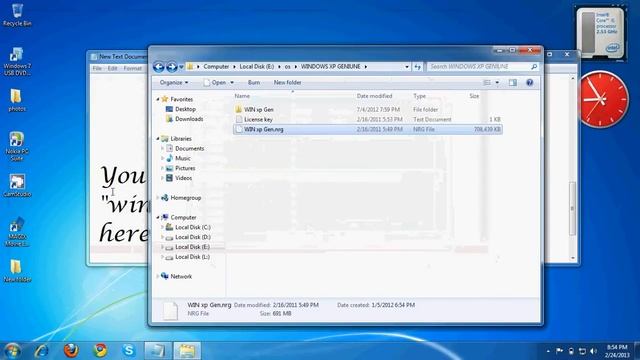Open the Recycle Bin desktop icon
The height and width of the screenshot is (360, 640).
17,15
